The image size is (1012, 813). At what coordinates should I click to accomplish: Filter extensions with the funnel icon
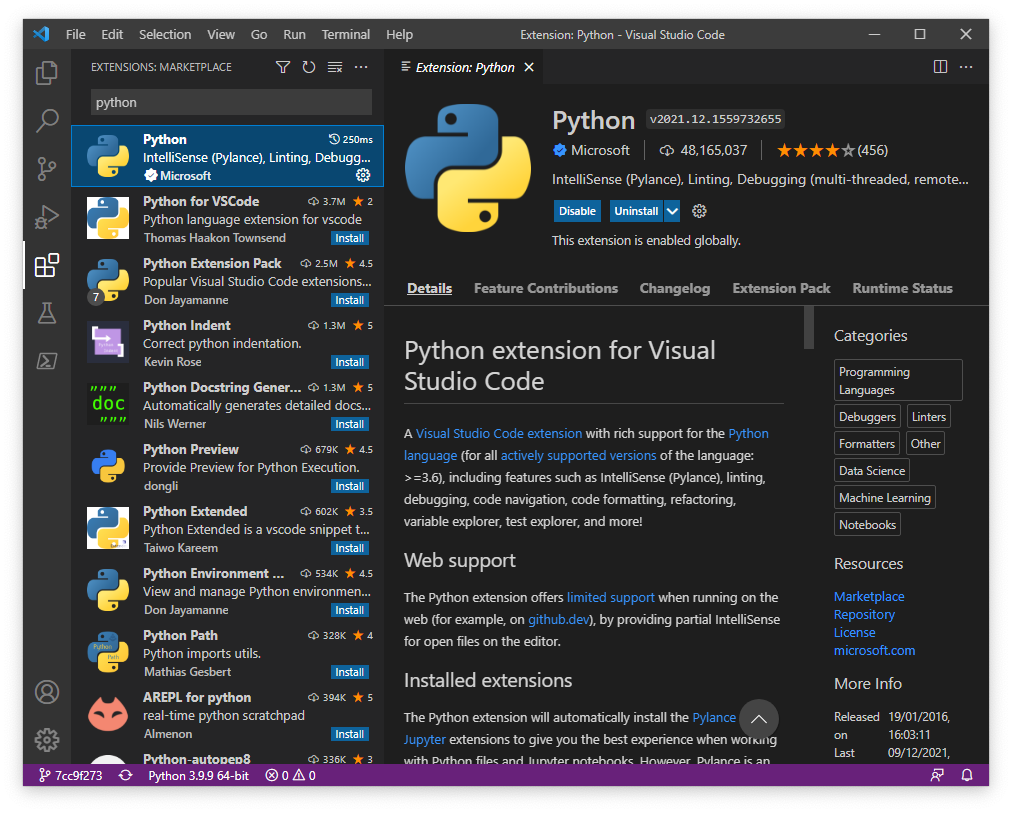283,67
